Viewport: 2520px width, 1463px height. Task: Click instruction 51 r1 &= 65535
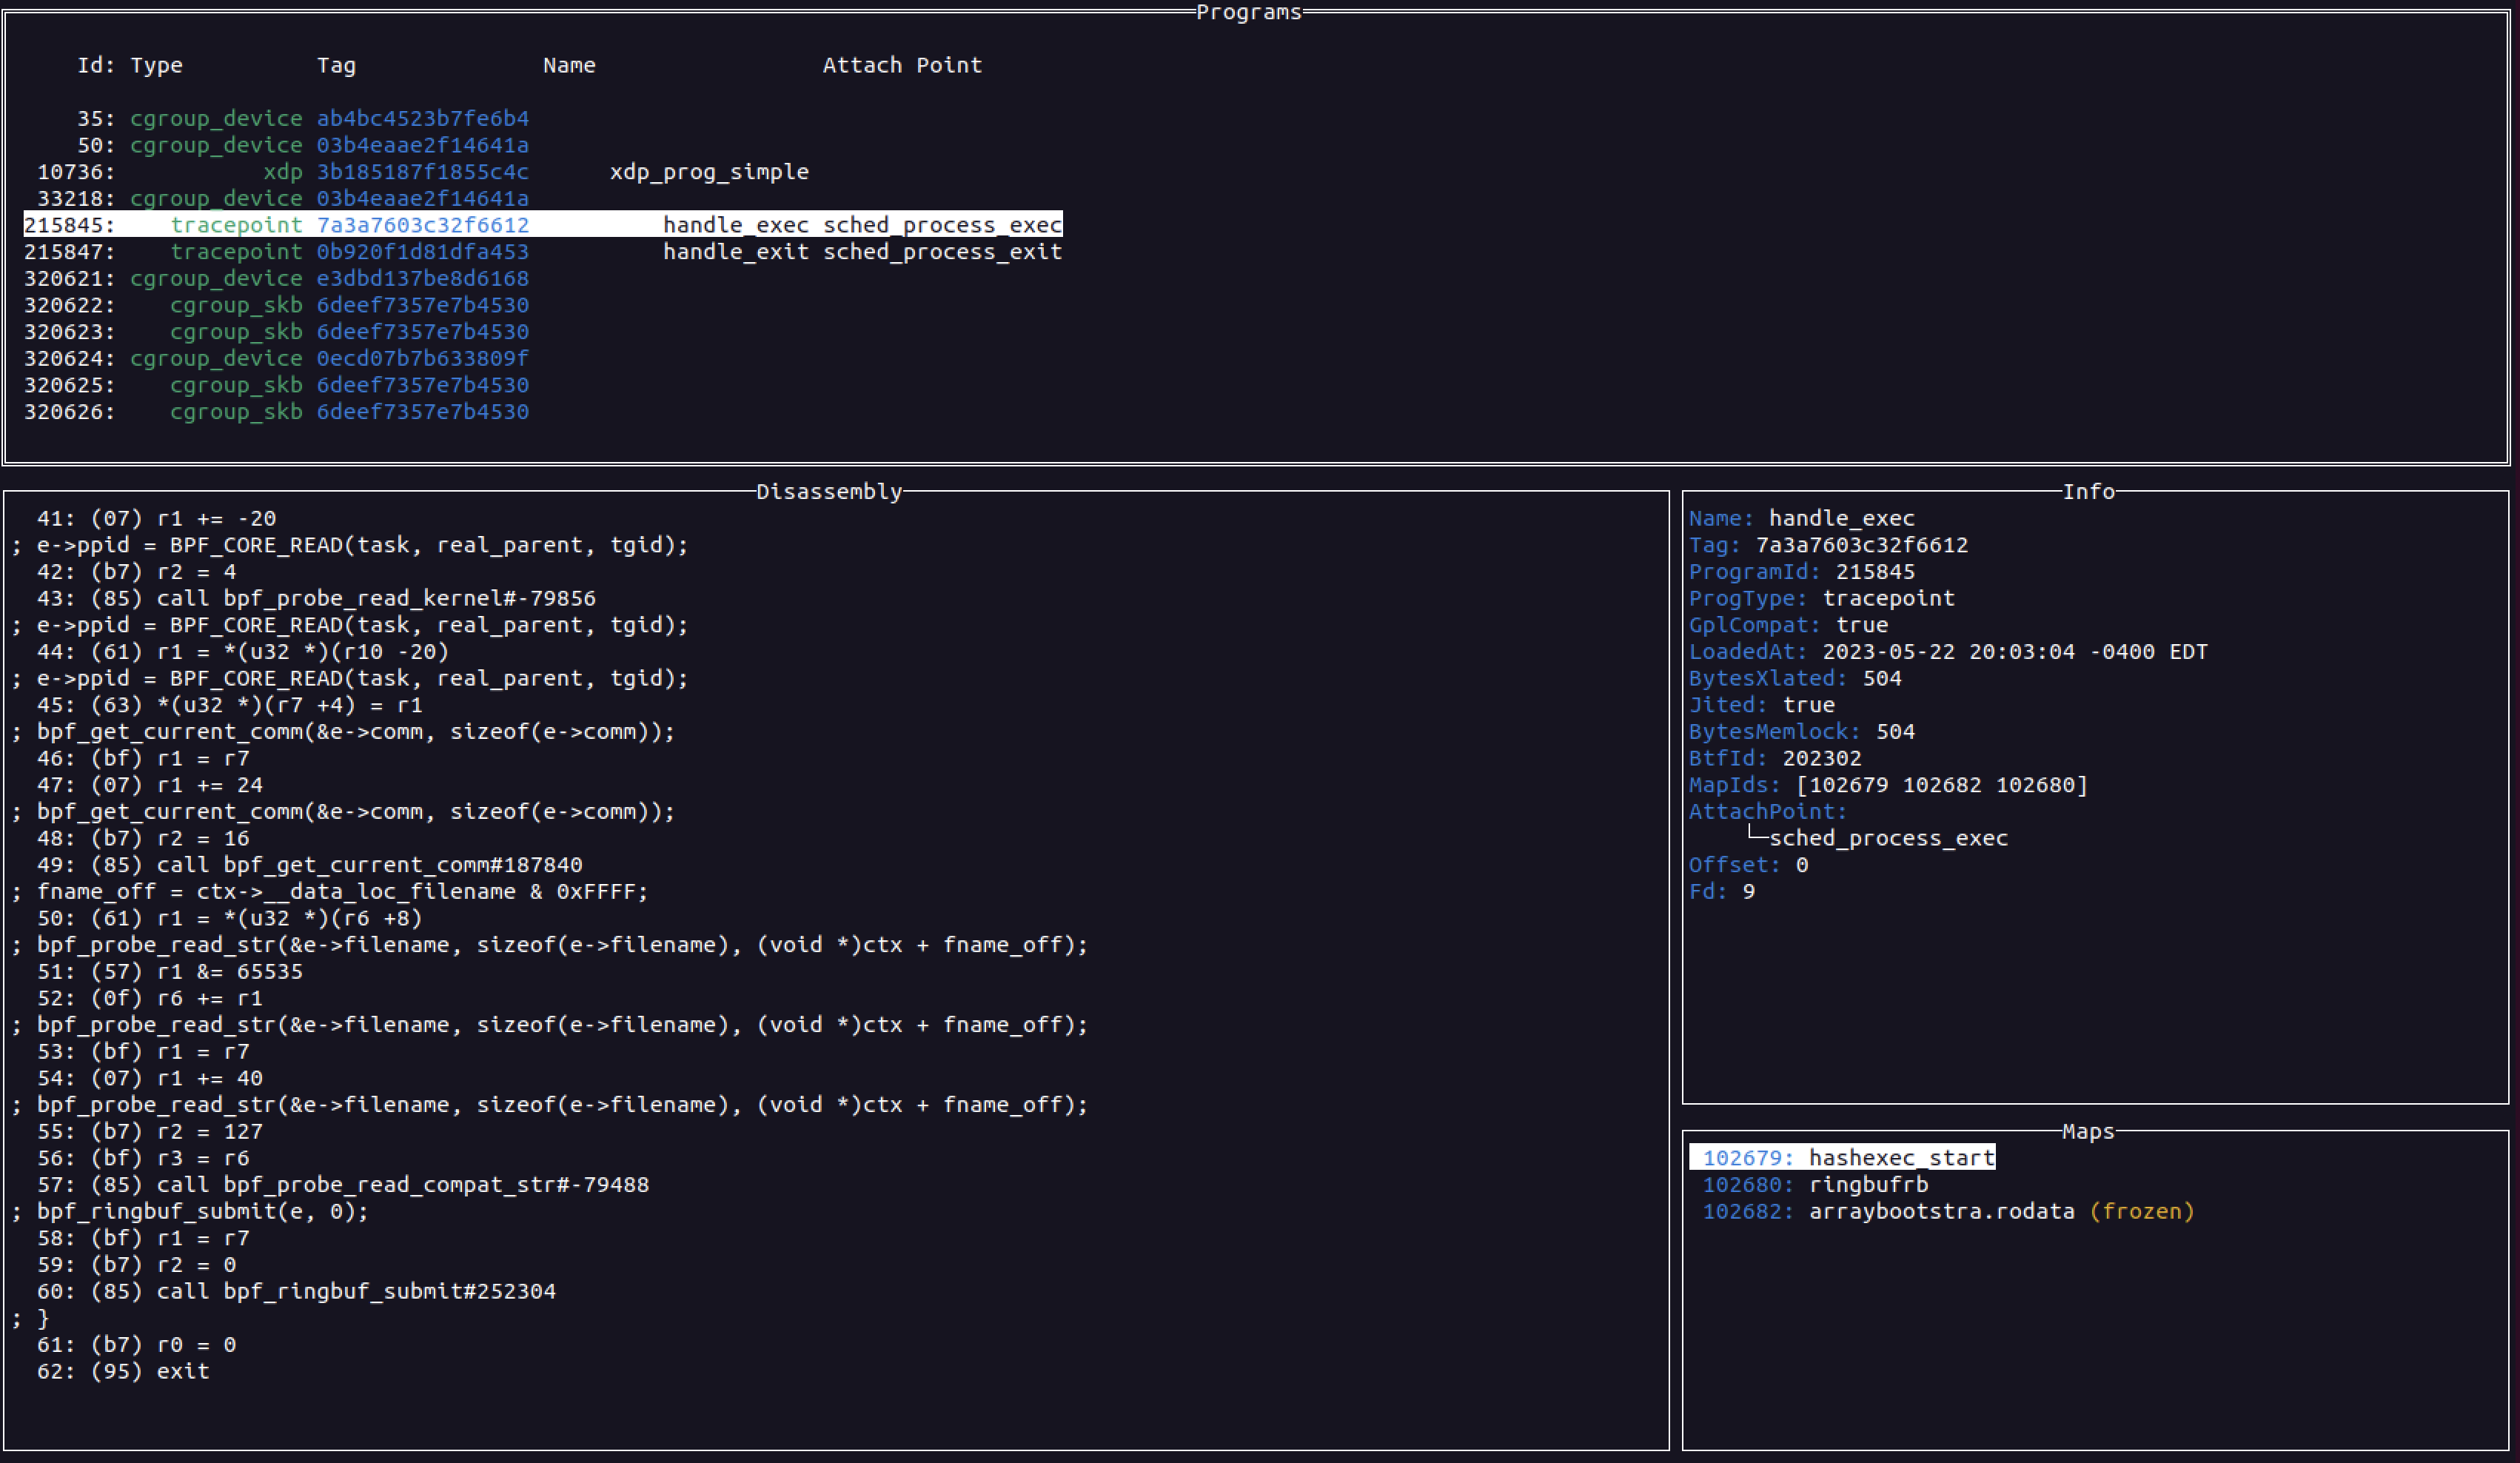170,972
